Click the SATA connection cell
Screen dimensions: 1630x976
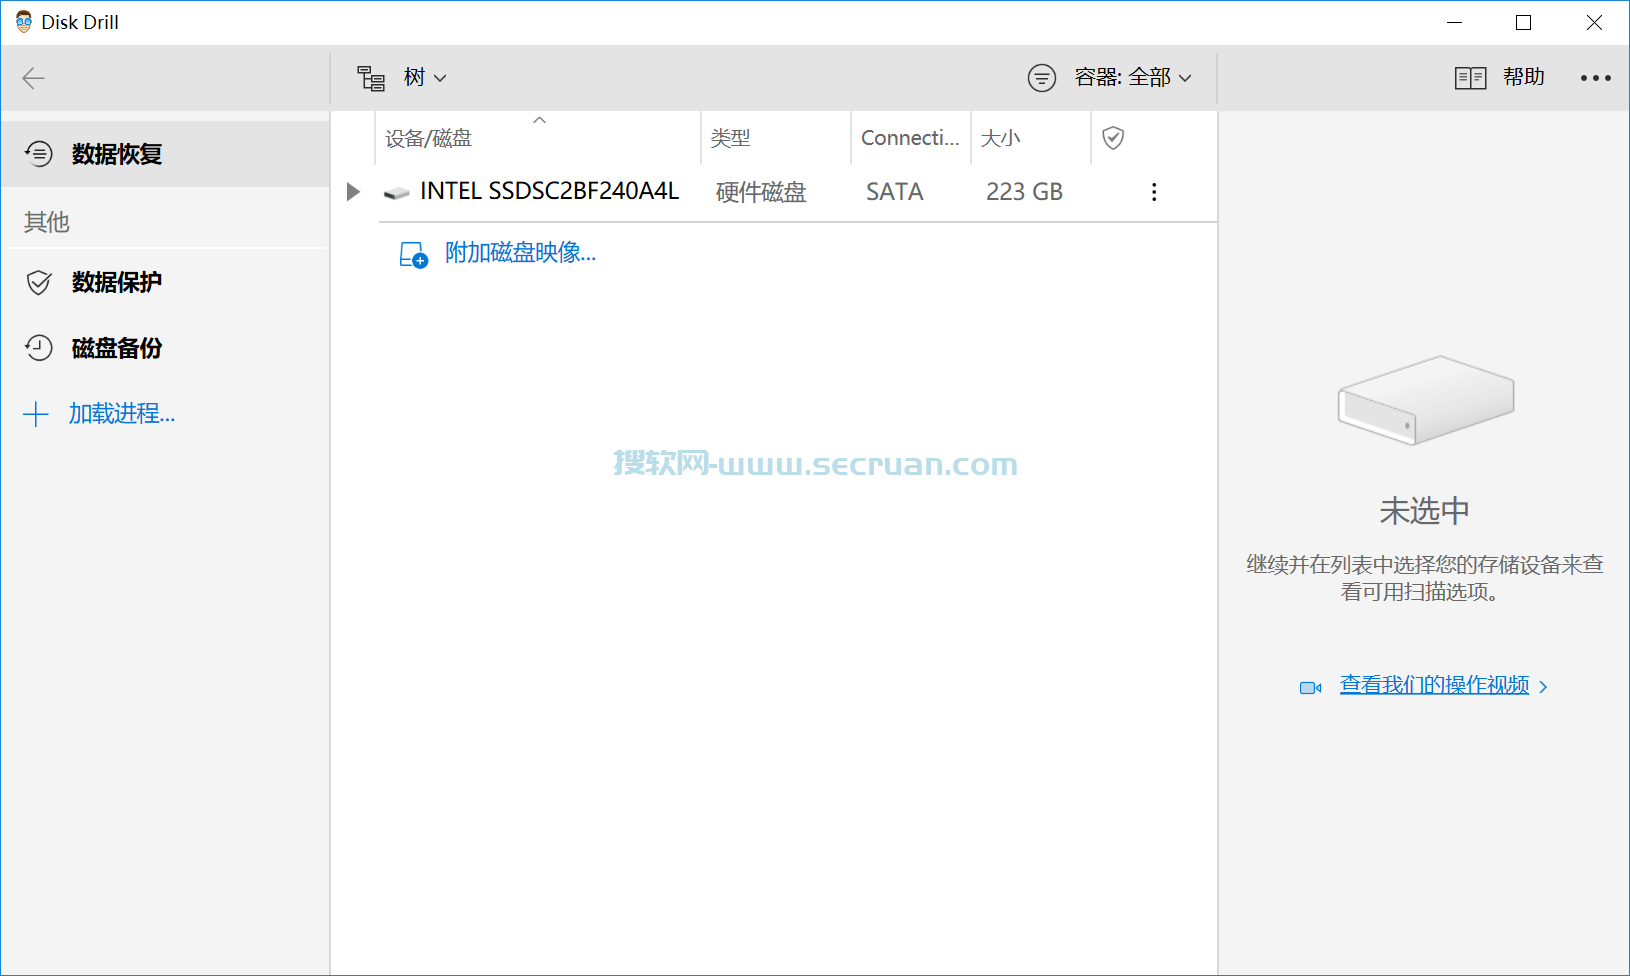tap(895, 192)
